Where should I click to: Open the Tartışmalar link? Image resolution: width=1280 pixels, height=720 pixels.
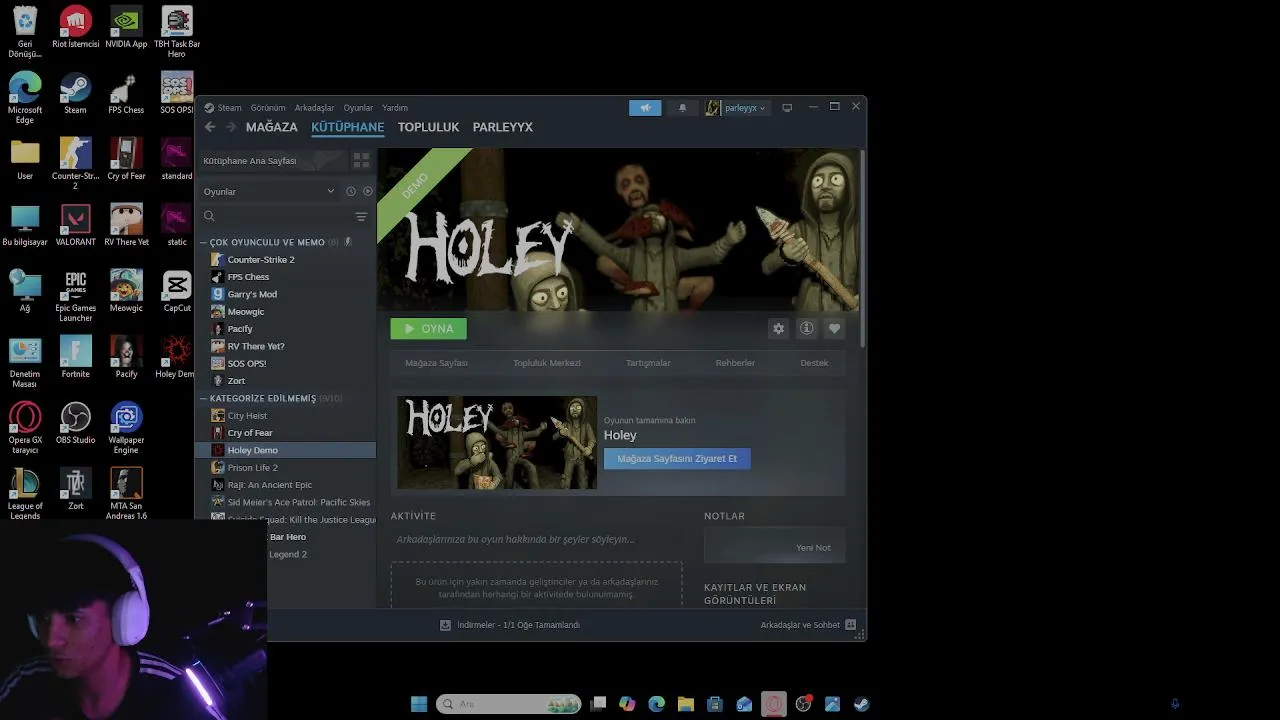pyautogui.click(x=648, y=363)
